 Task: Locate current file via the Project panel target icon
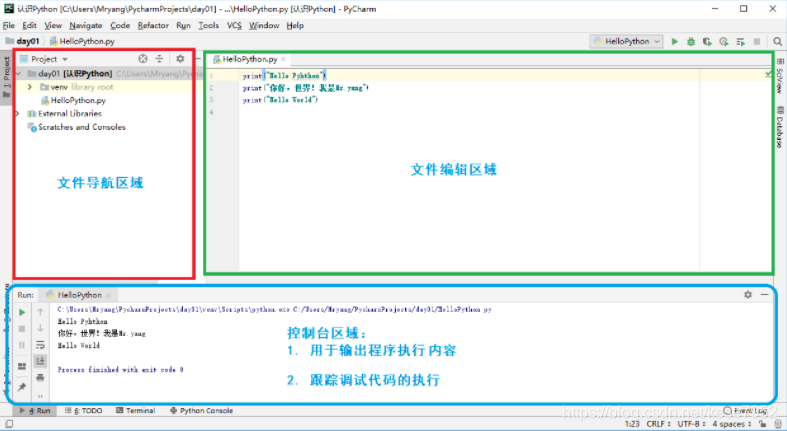point(143,59)
